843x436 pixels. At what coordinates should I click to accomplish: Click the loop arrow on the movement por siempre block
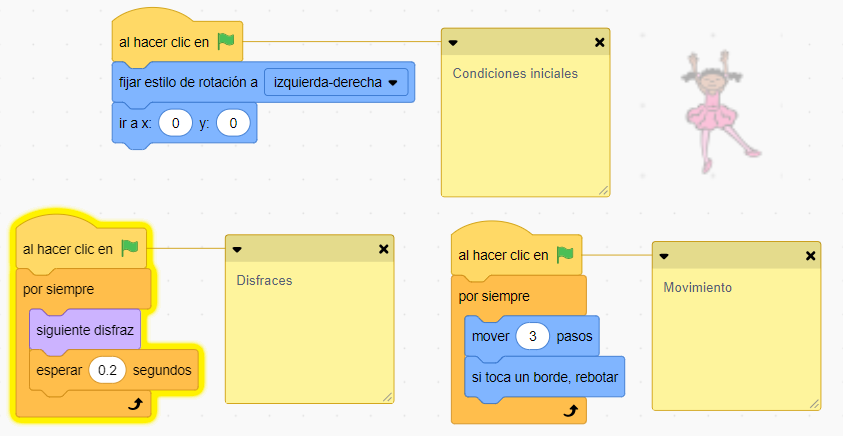(x=570, y=410)
